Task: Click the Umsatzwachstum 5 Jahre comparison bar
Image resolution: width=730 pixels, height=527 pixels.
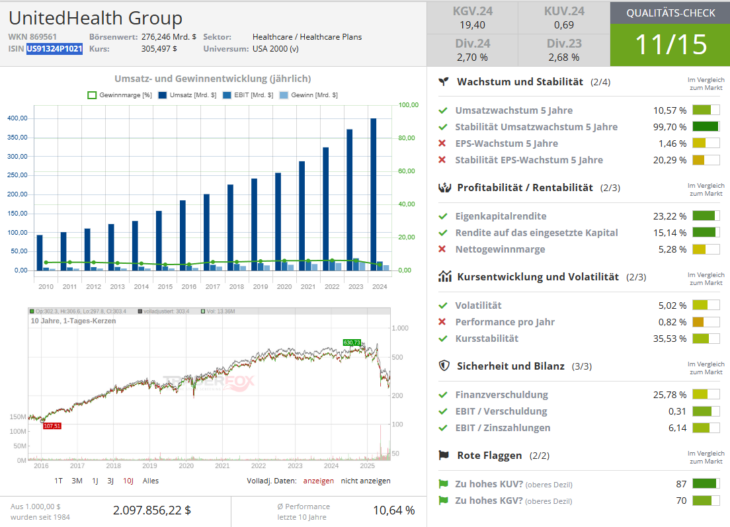Action: [x=706, y=110]
